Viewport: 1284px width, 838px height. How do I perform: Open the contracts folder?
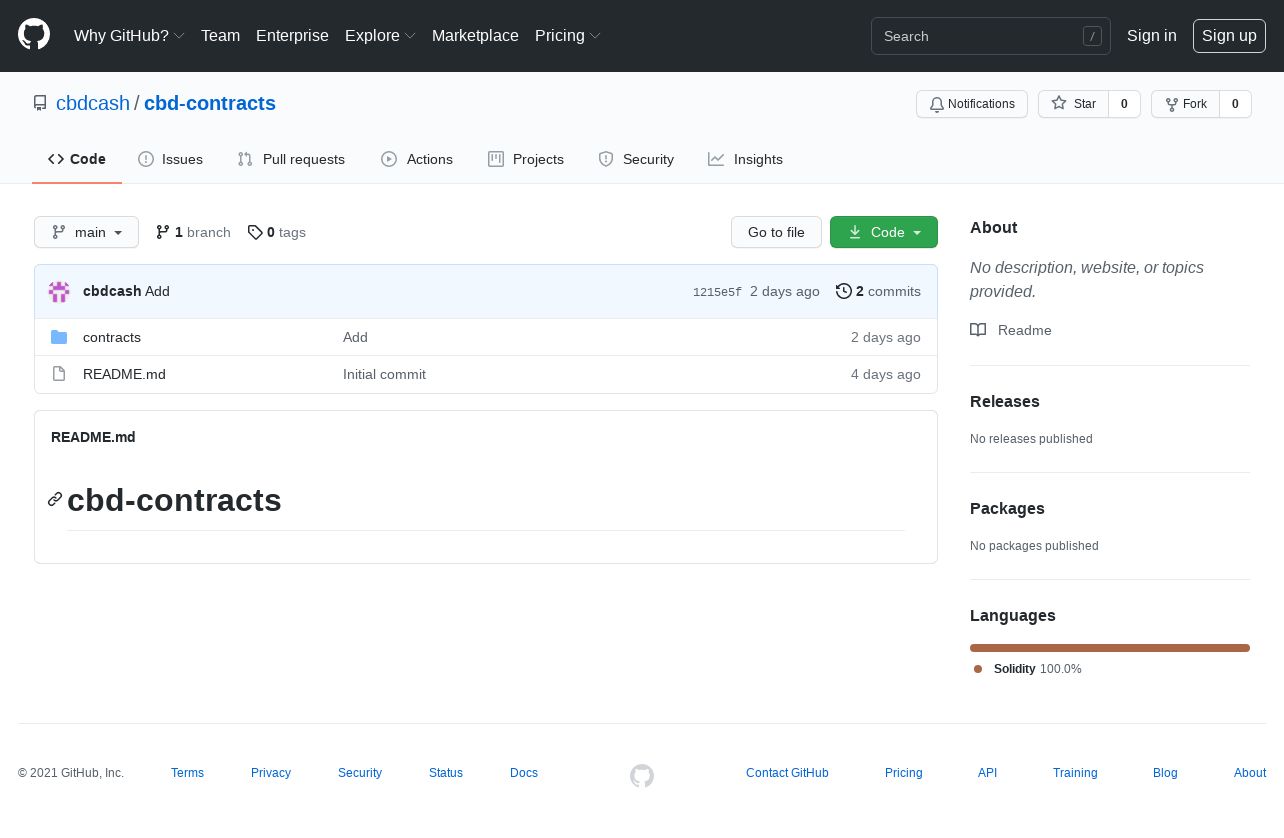pyautogui.click(x=112, y=337)
